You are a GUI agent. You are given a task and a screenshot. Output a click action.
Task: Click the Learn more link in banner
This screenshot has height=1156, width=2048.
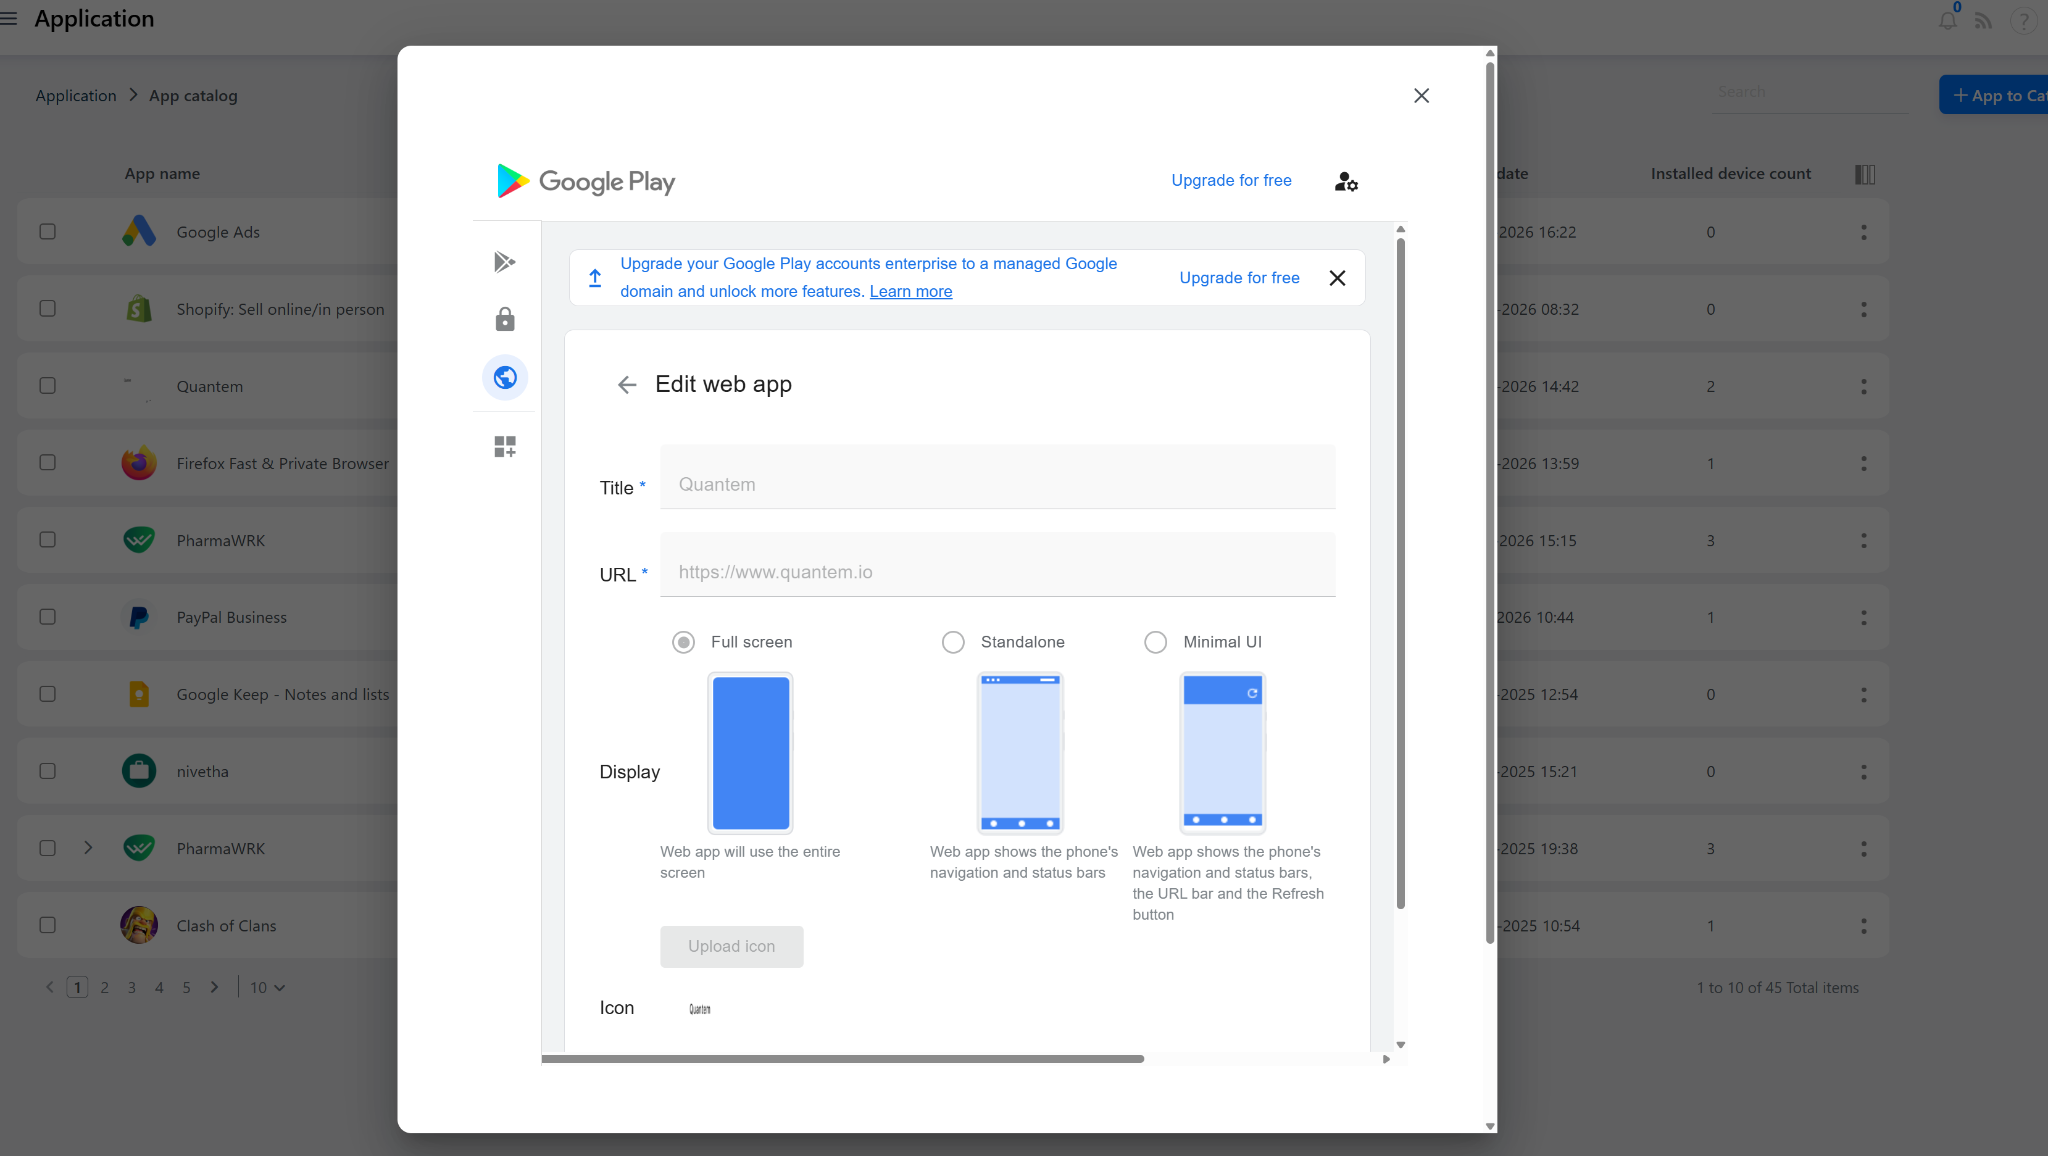(x=910, y=292)
